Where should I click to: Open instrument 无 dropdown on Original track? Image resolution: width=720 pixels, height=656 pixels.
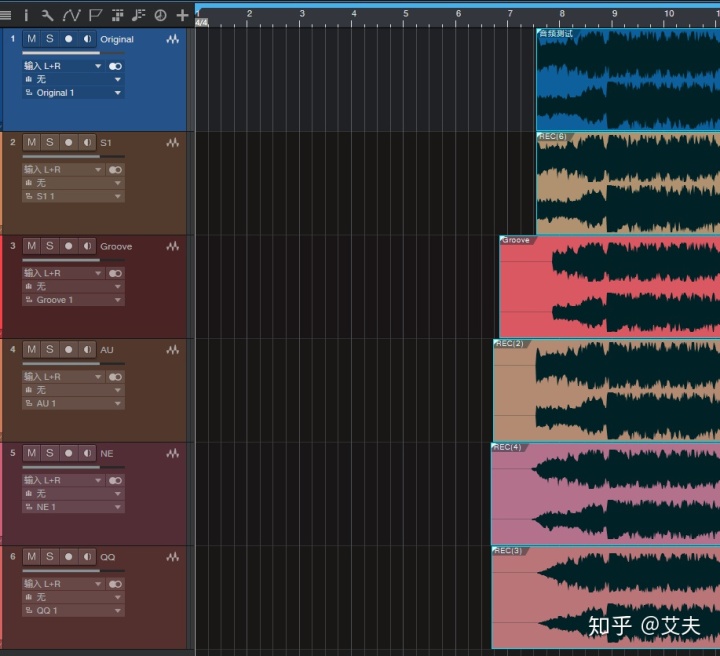point(73,79)
